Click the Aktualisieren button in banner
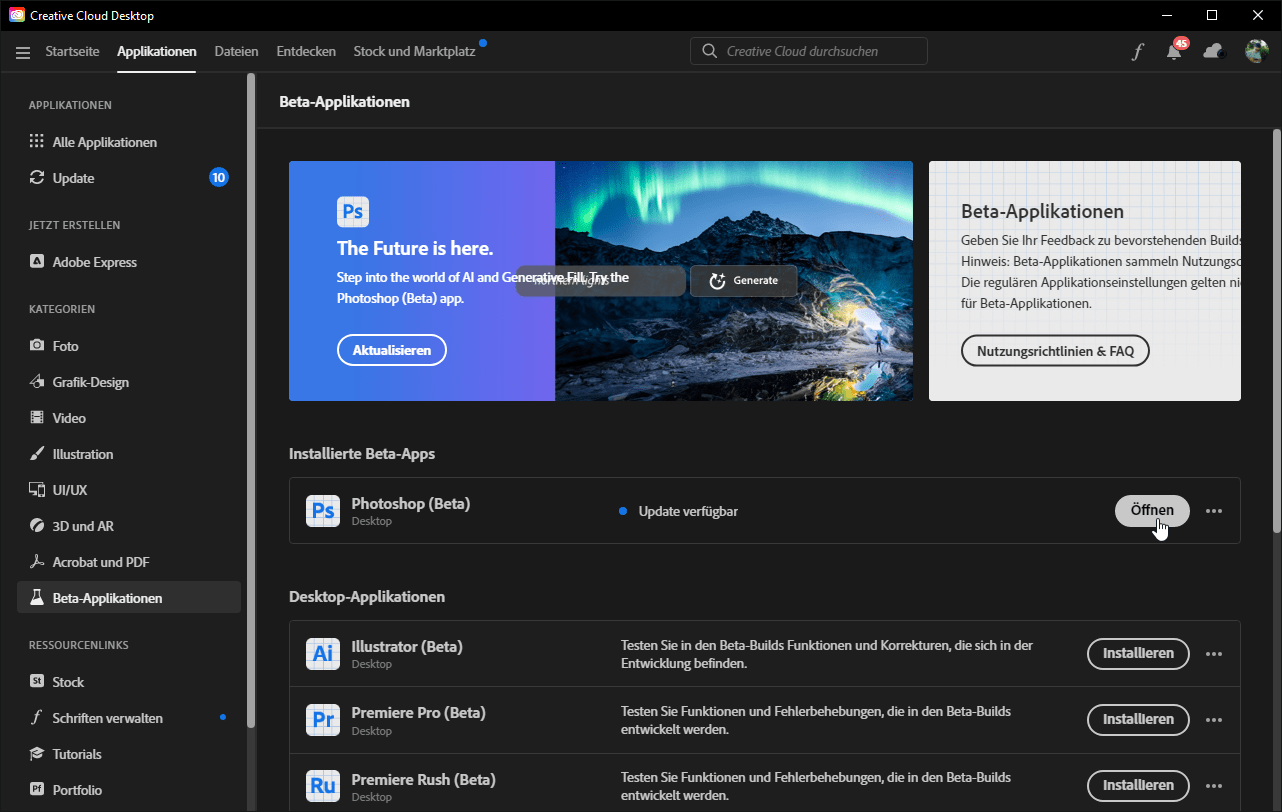 [x=391, y=350]
